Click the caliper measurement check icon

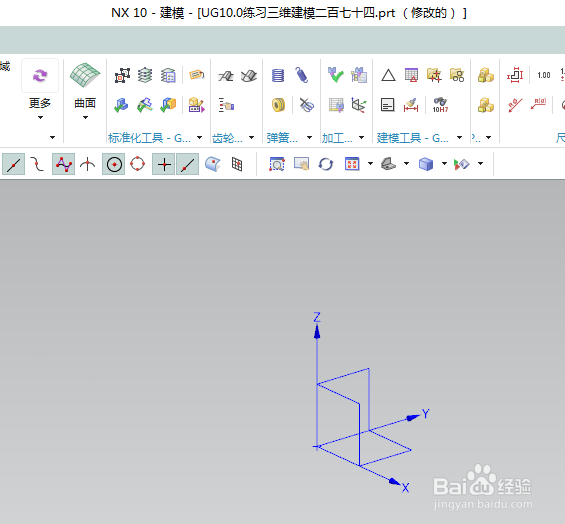pyautogui.click(x=145, y=105)
